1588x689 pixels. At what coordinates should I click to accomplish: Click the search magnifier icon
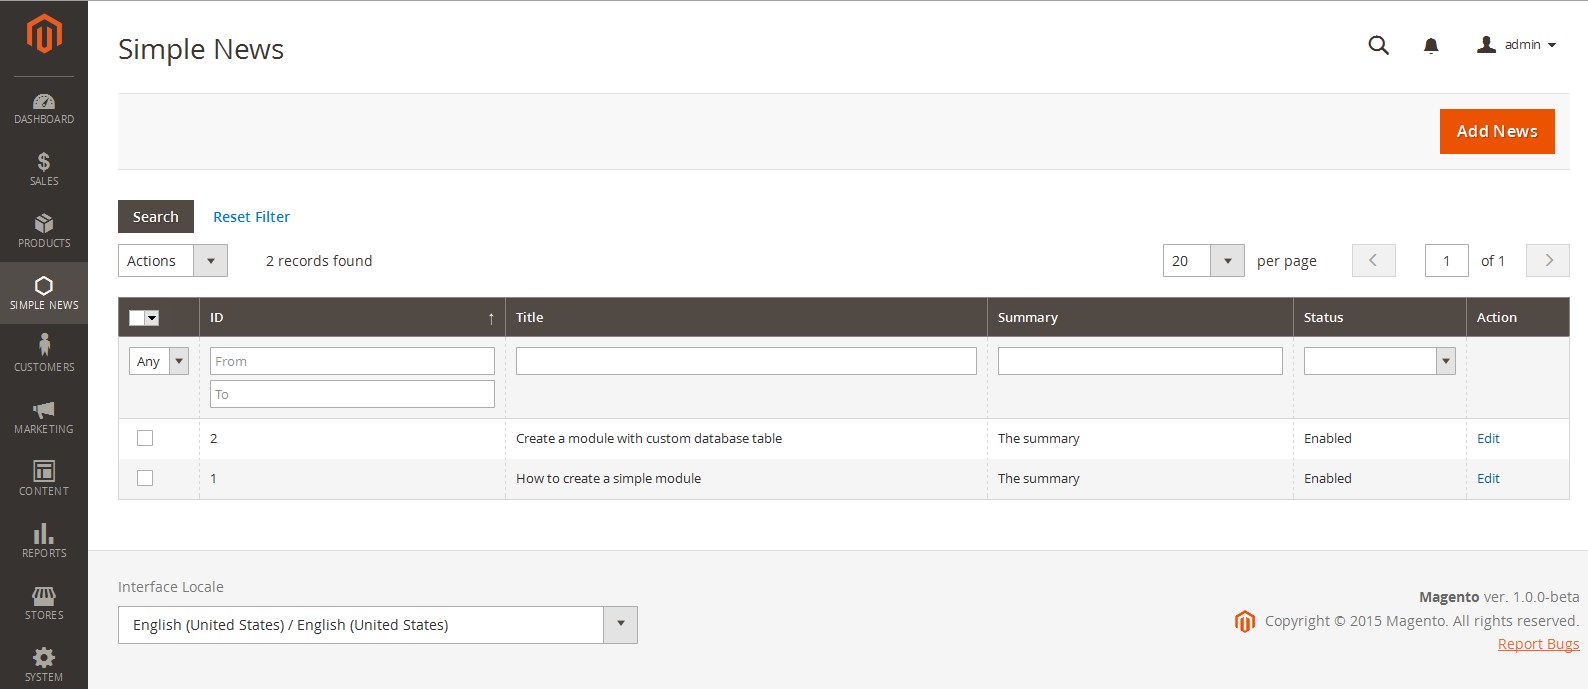pos(1378,45)
